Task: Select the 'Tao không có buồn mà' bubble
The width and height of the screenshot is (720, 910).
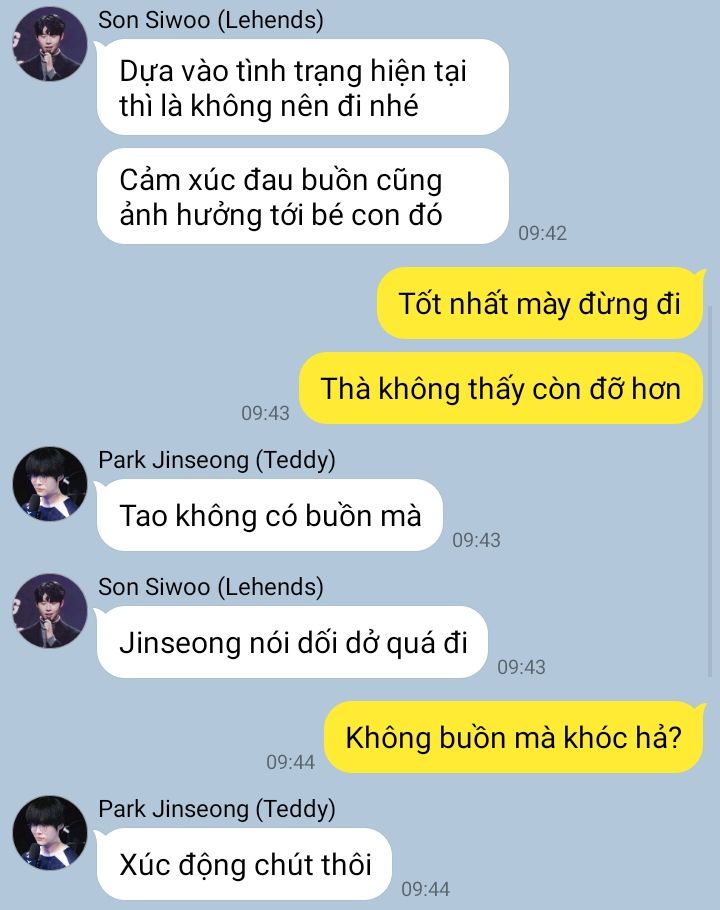Action: click(x=270, y=515)
